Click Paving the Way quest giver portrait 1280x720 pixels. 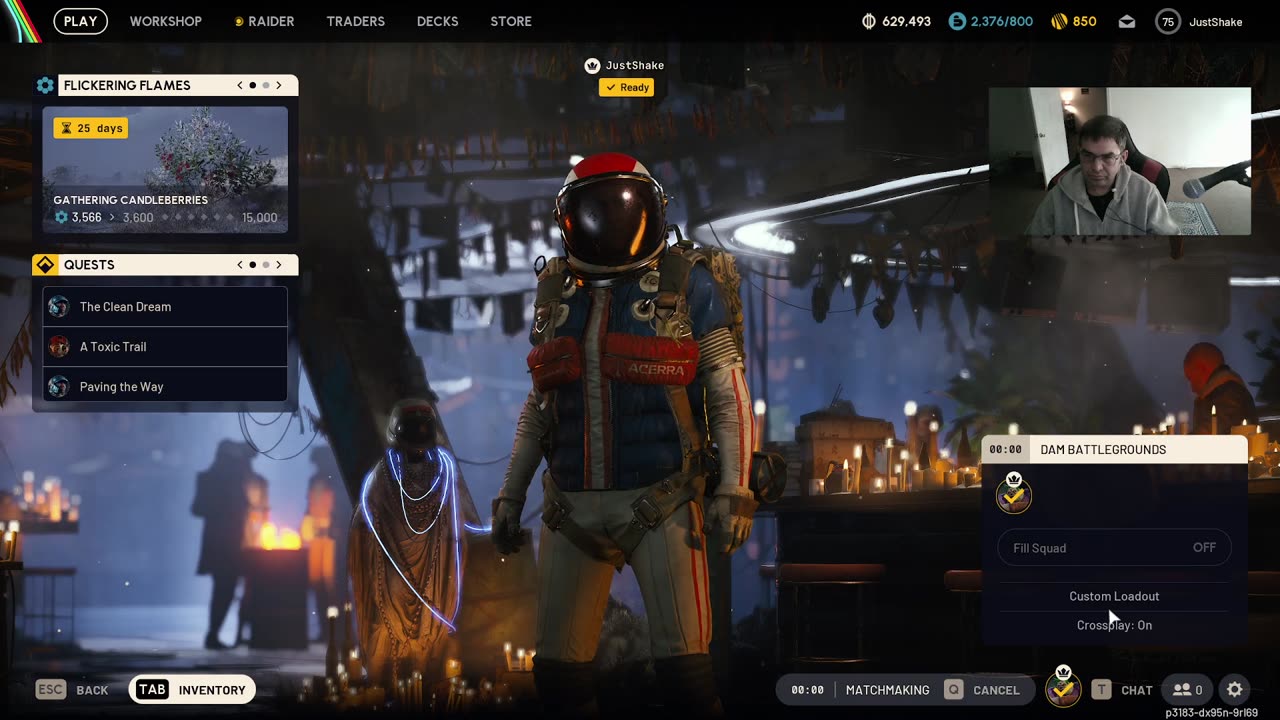point(59,387)
